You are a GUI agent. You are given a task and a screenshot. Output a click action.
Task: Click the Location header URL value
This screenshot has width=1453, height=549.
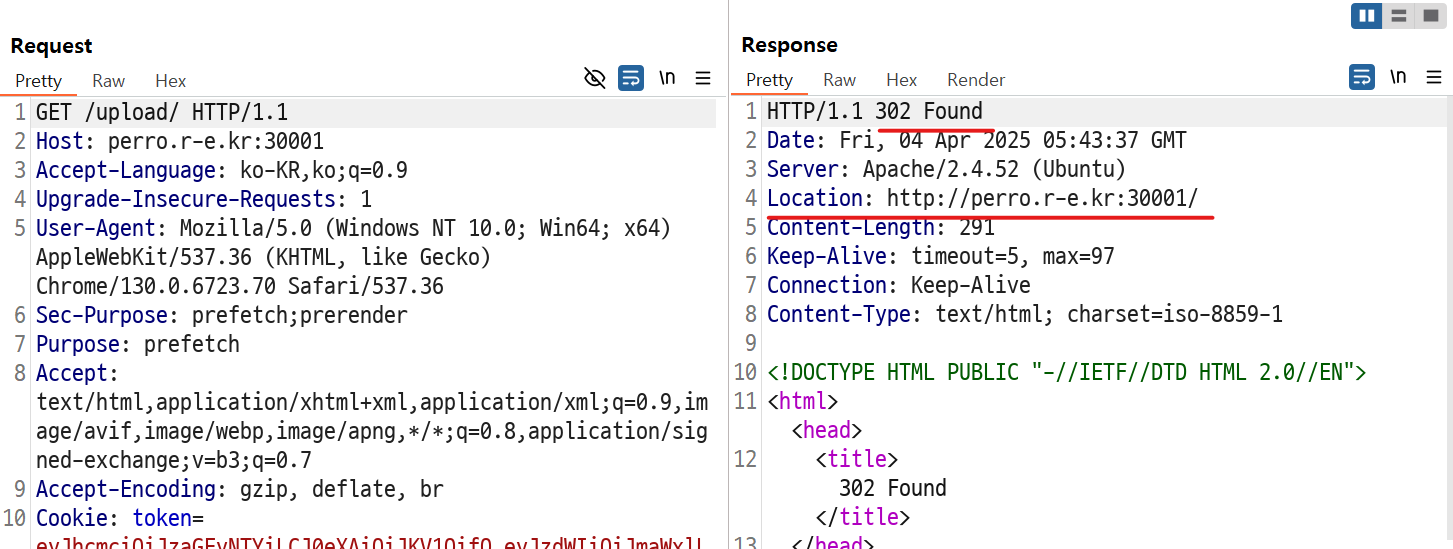click(1042, 198)
